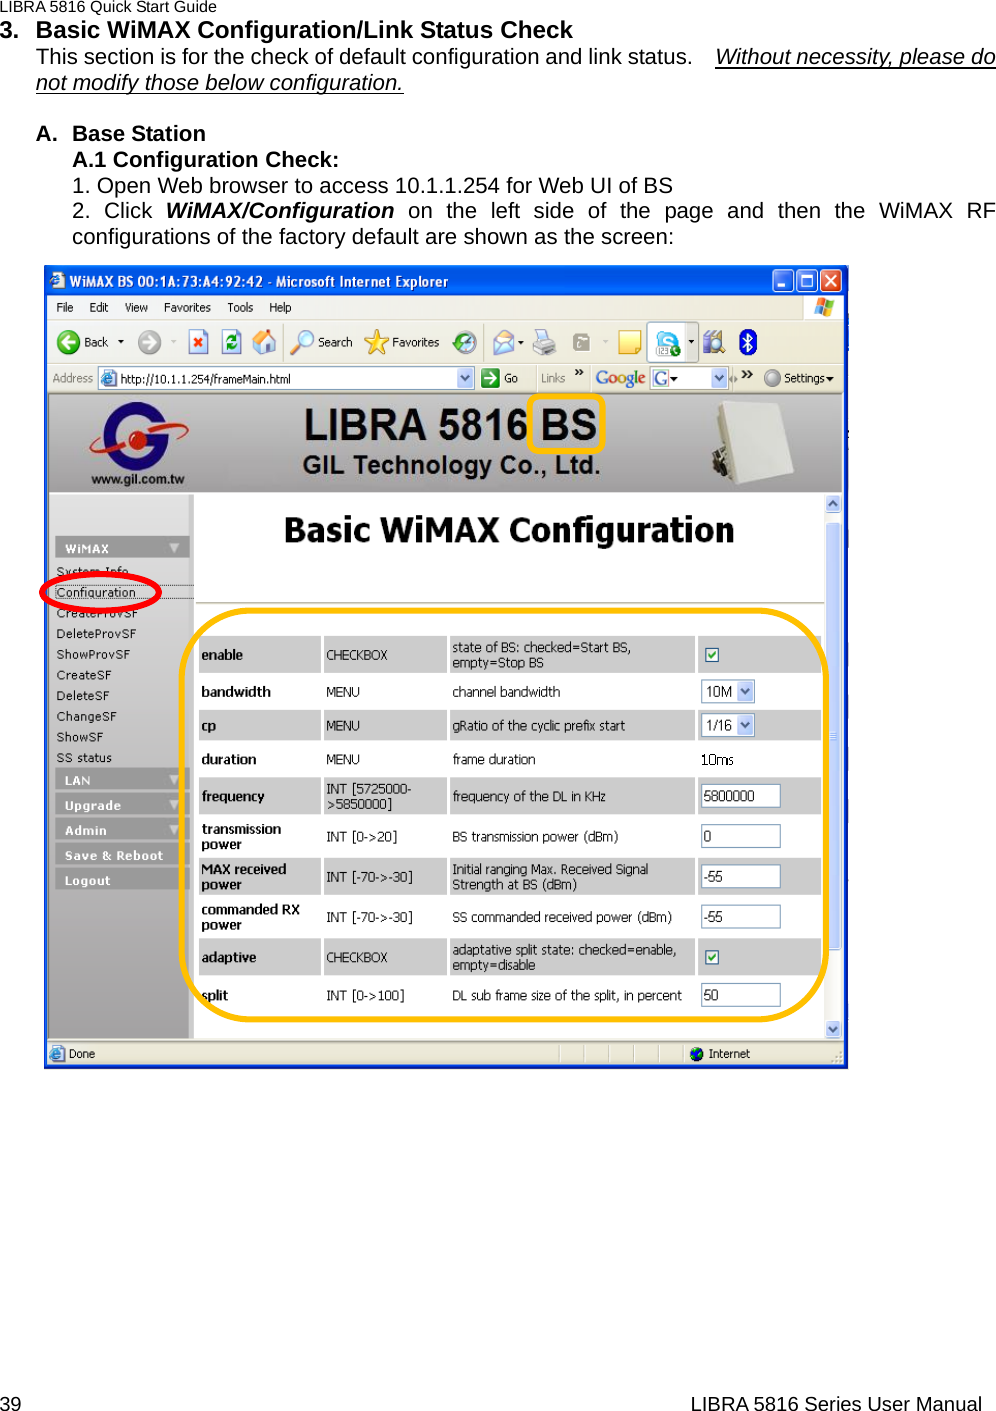This screenshot has width=996, height=1411.
Task: Open the Configuration sidebar link
Action: coord(96,592)
